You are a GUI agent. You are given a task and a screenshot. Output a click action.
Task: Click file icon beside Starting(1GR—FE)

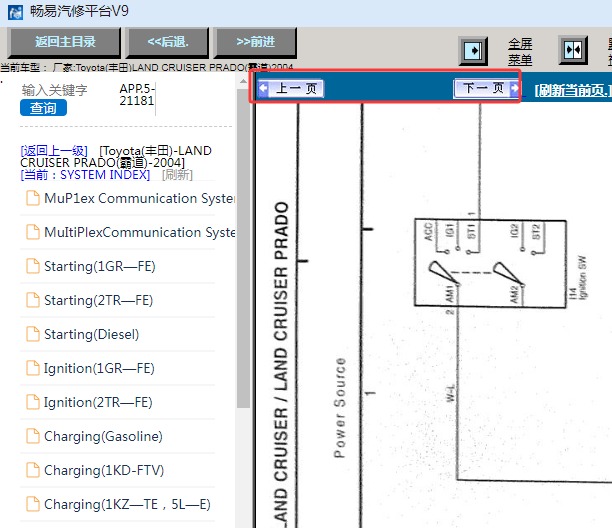click(x=33, y=266)
